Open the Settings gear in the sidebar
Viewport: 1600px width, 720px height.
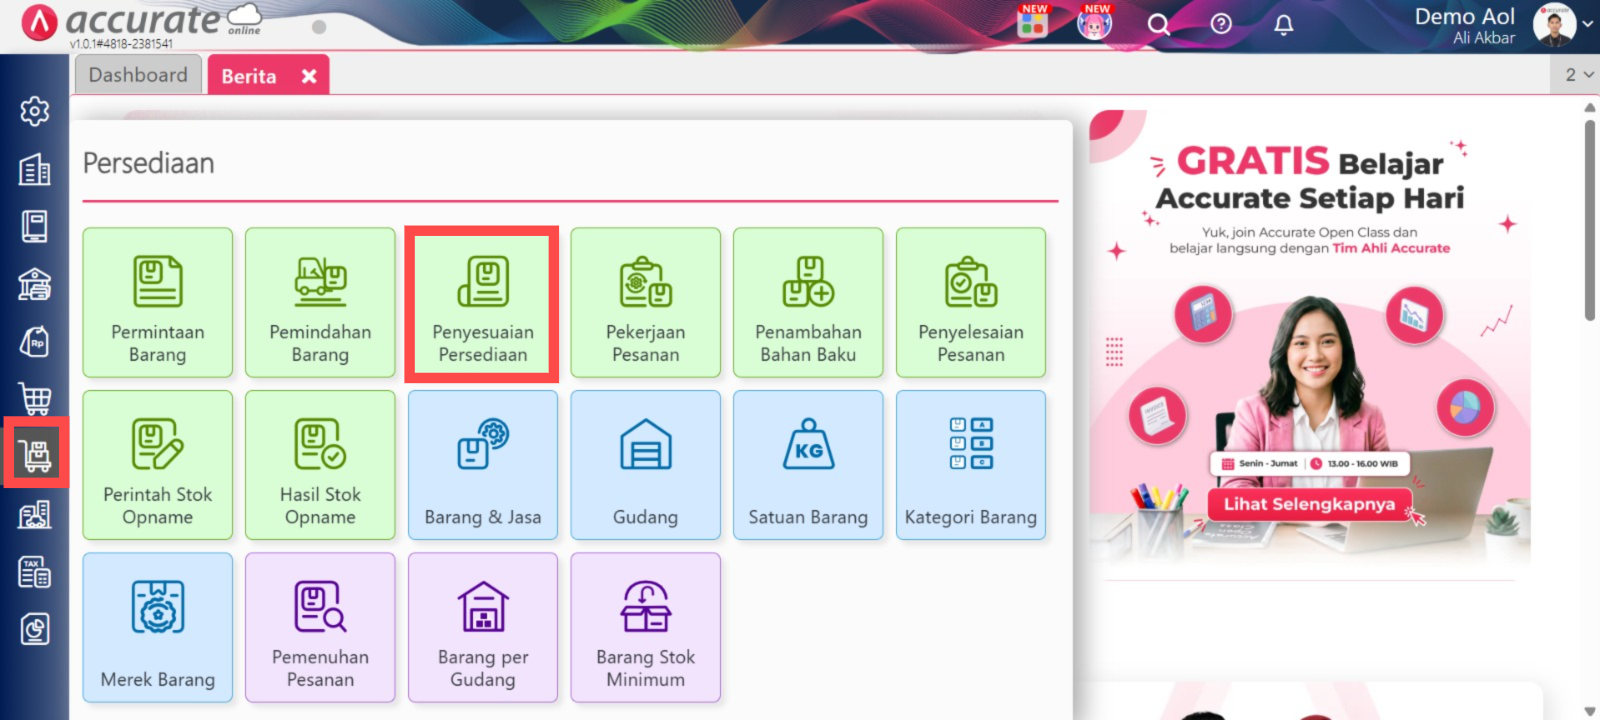(35, 111)
